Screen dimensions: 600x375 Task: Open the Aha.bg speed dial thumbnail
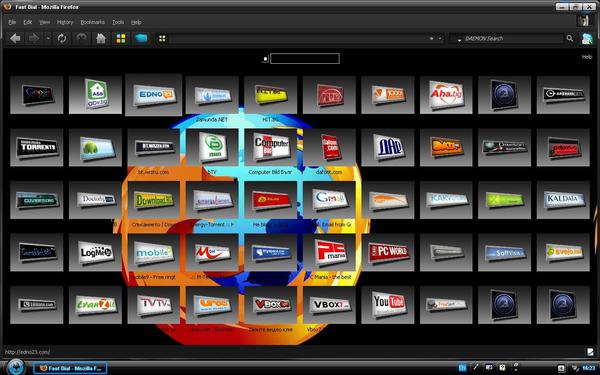click(x=446, y=95)
